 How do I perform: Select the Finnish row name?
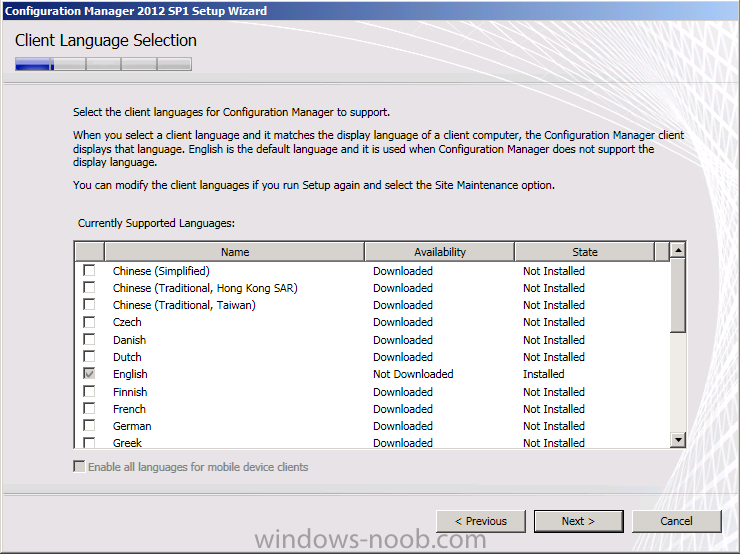click(x=130, y=392)
